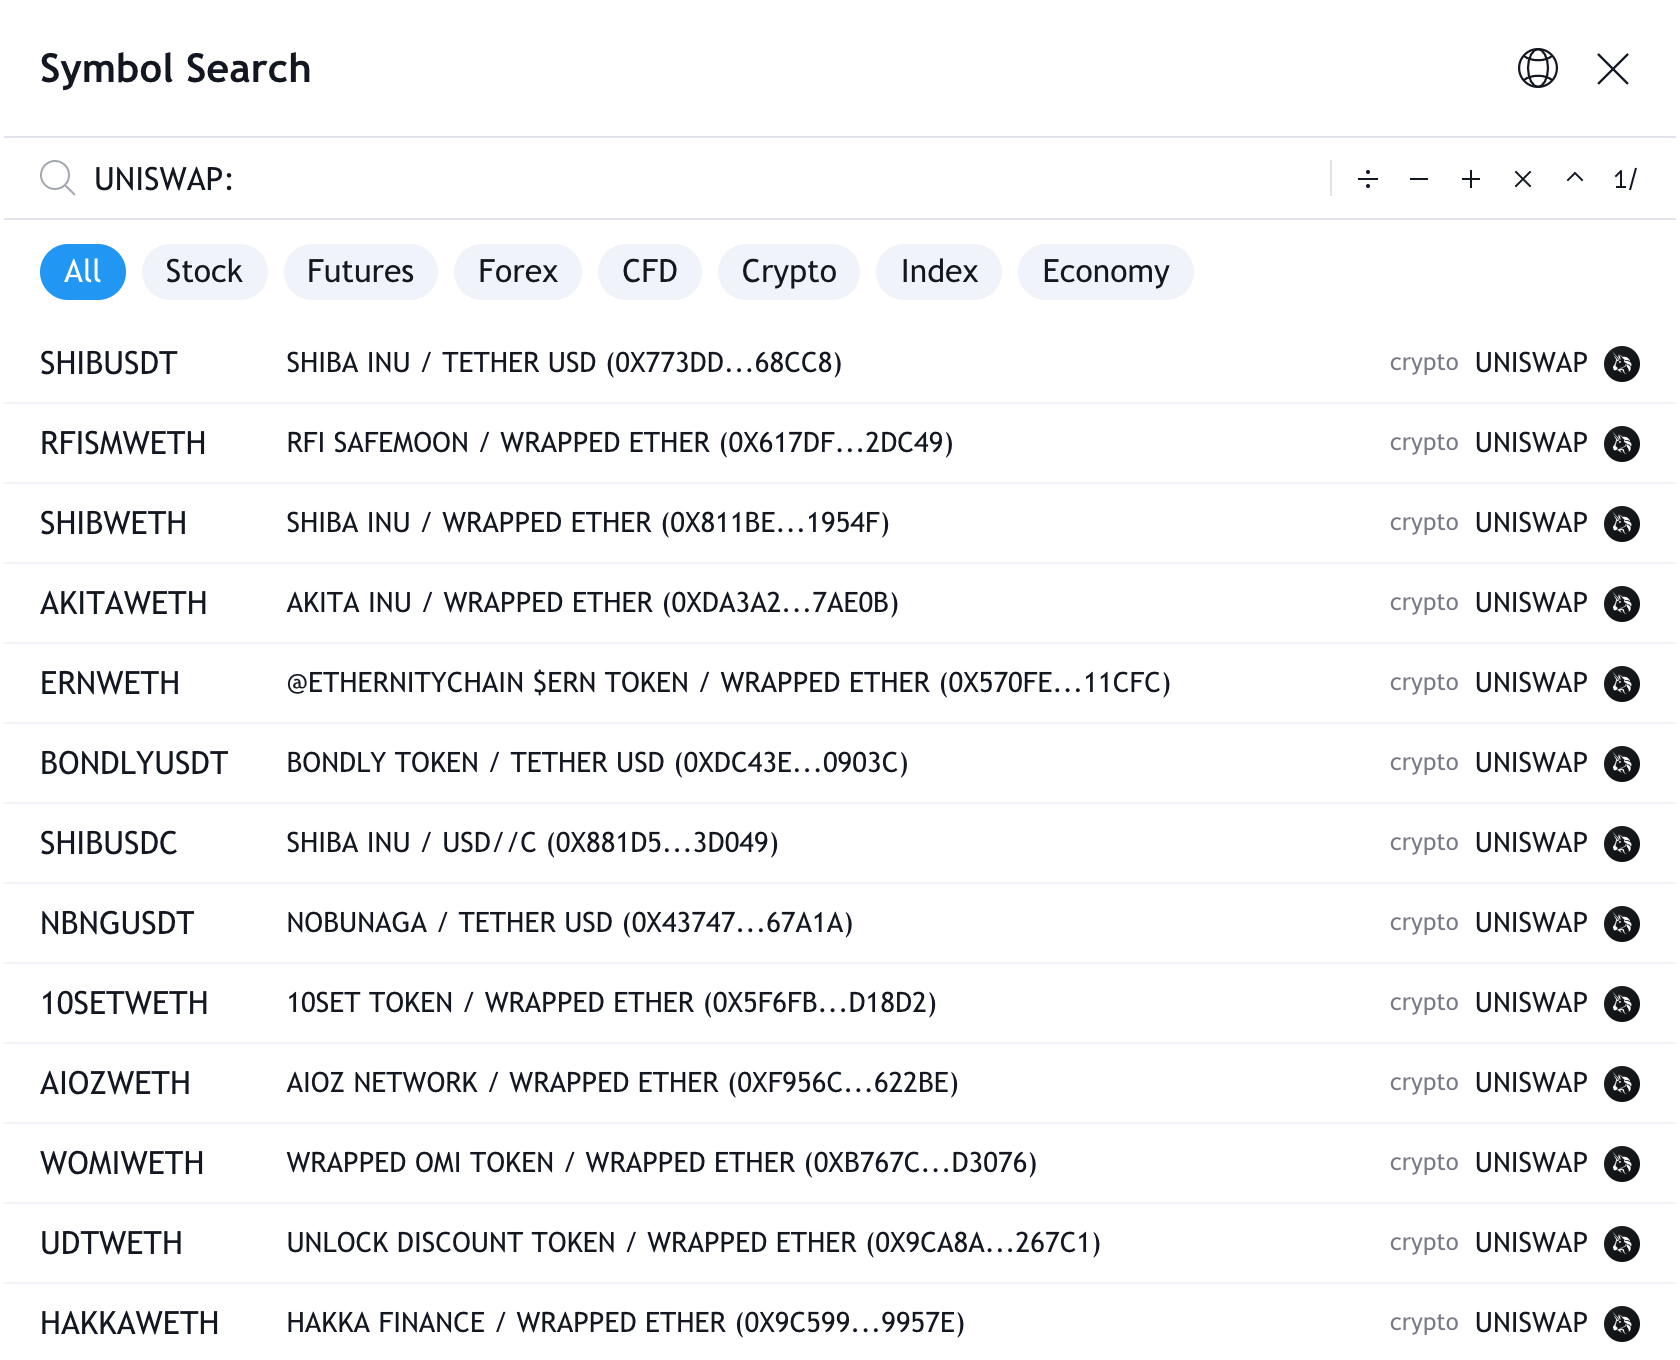Image resolution: width=1680 pixels, height=1360 pixels.
Task: Select the All filter tab
Action: 83,272
